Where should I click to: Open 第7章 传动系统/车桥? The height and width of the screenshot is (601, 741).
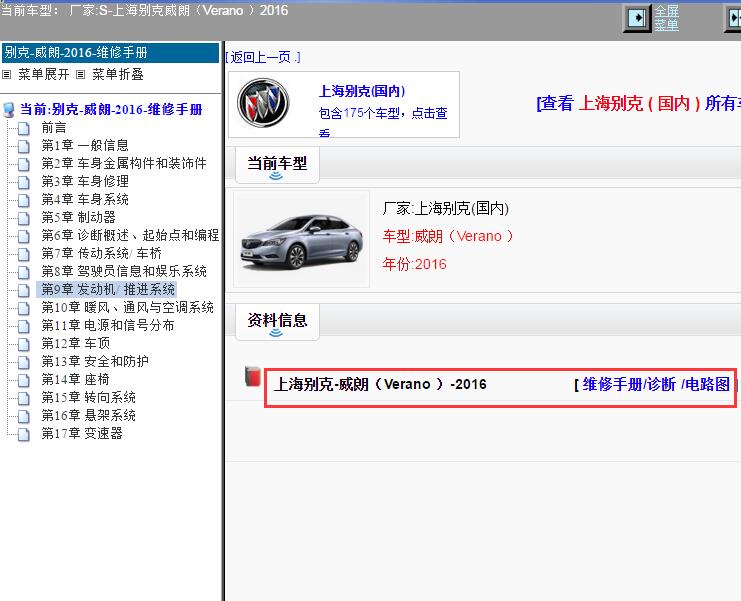(x=102, y=253)
